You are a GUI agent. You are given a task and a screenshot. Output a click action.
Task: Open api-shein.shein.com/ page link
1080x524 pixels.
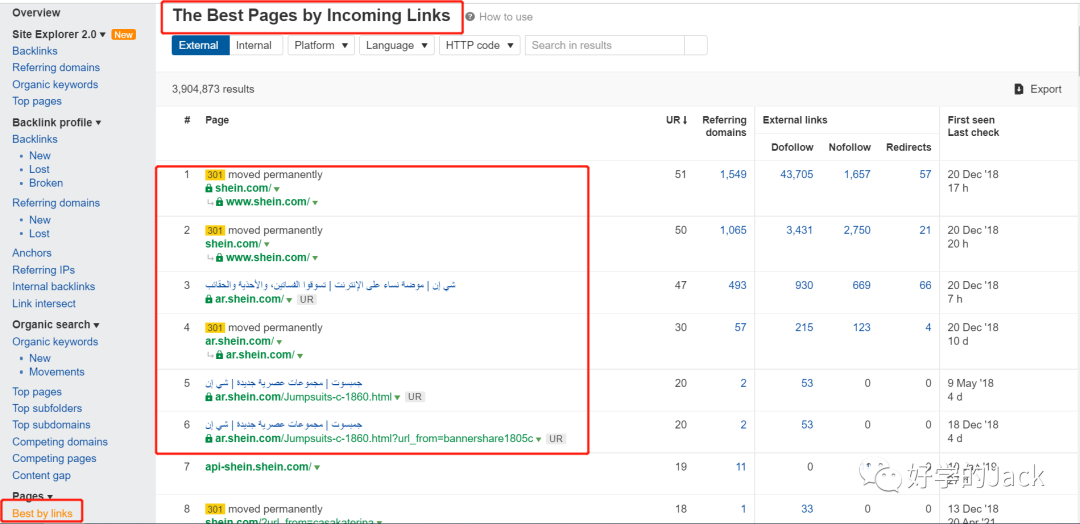click(x=258, y=467)
